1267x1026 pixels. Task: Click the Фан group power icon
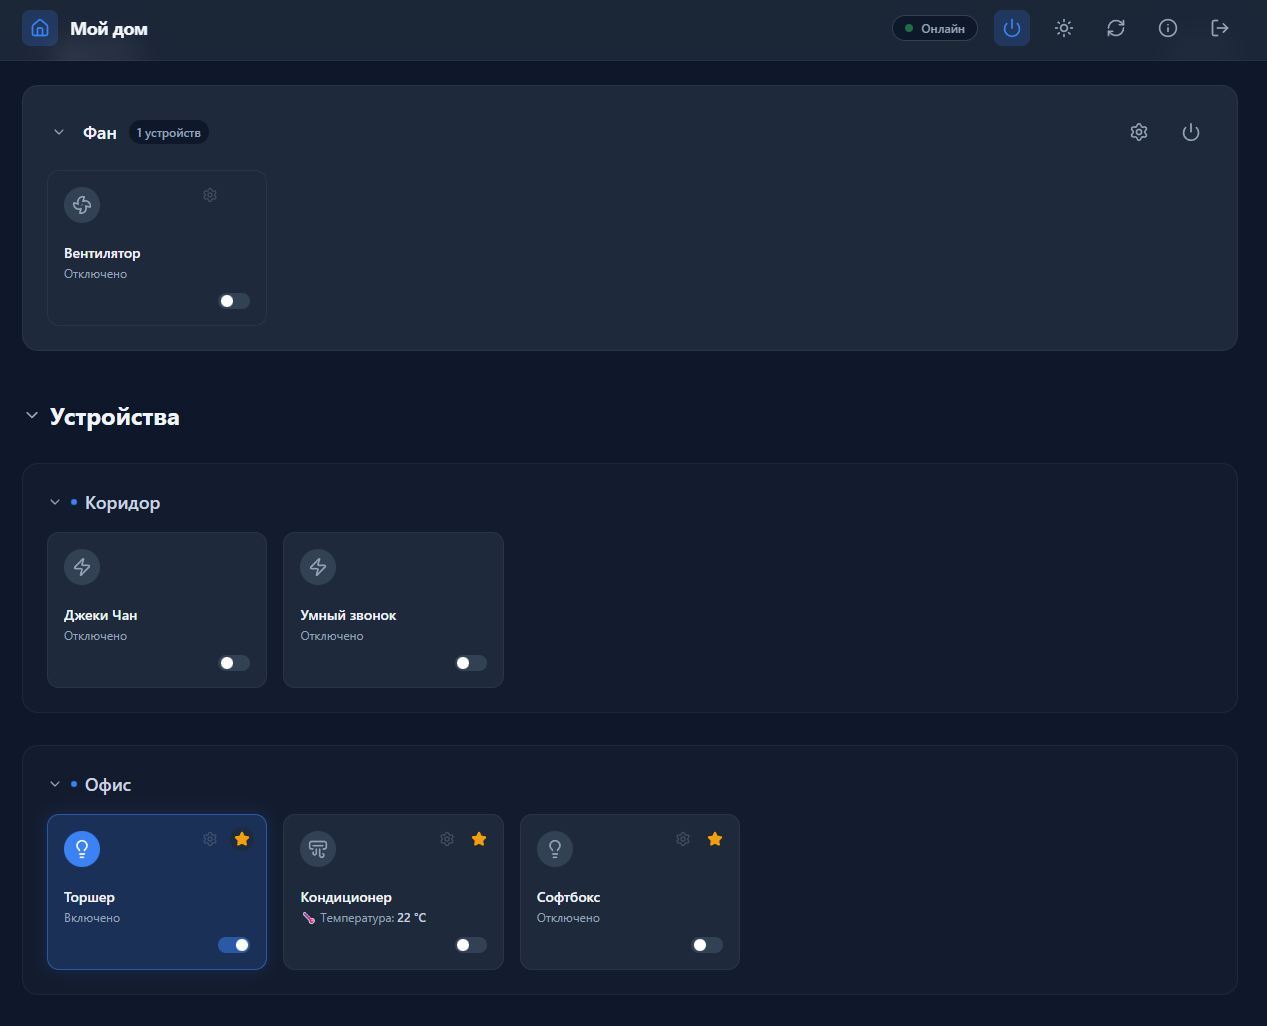point(1191,132)
